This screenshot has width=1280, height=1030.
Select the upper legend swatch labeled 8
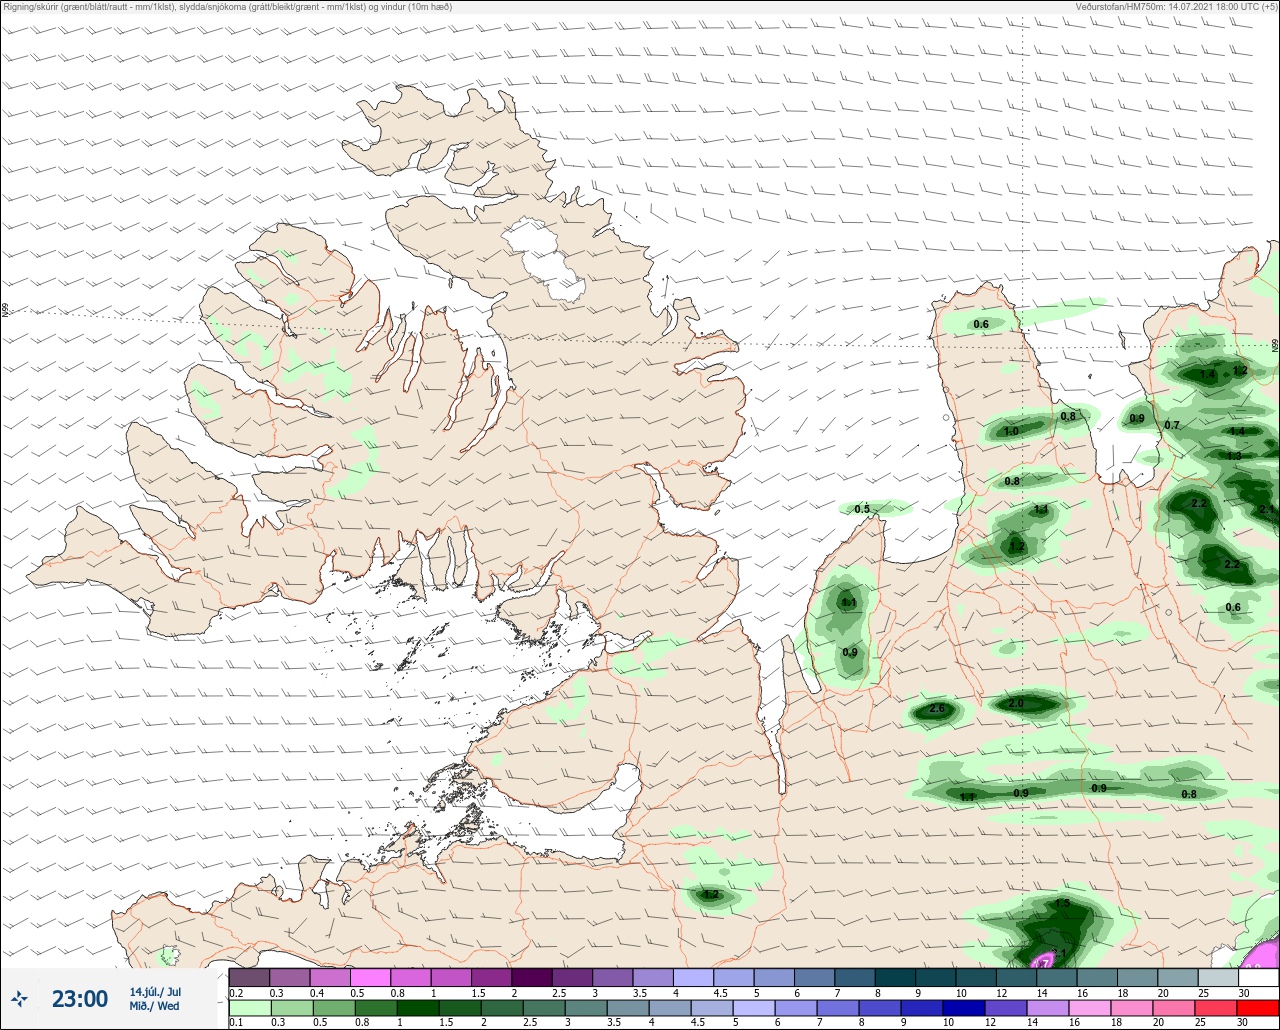[x=895, y=977]
